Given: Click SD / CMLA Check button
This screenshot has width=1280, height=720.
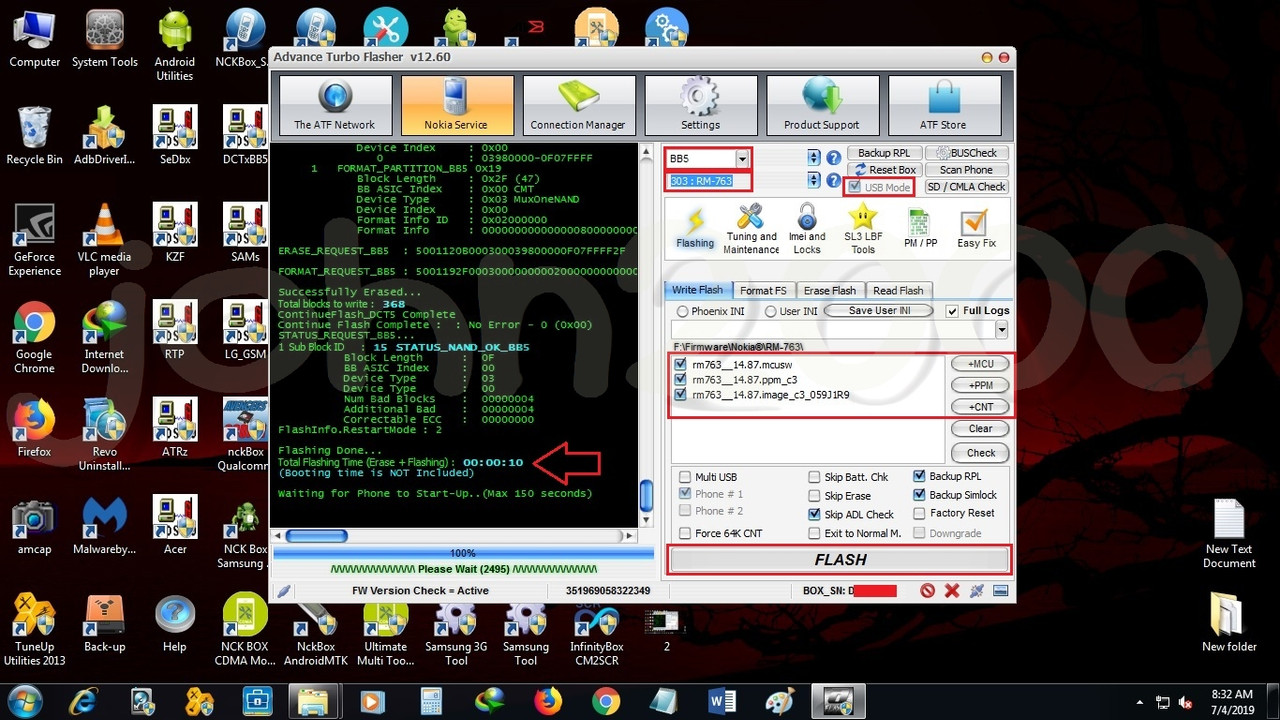Looking at the screenshot, I should [966, 187].
